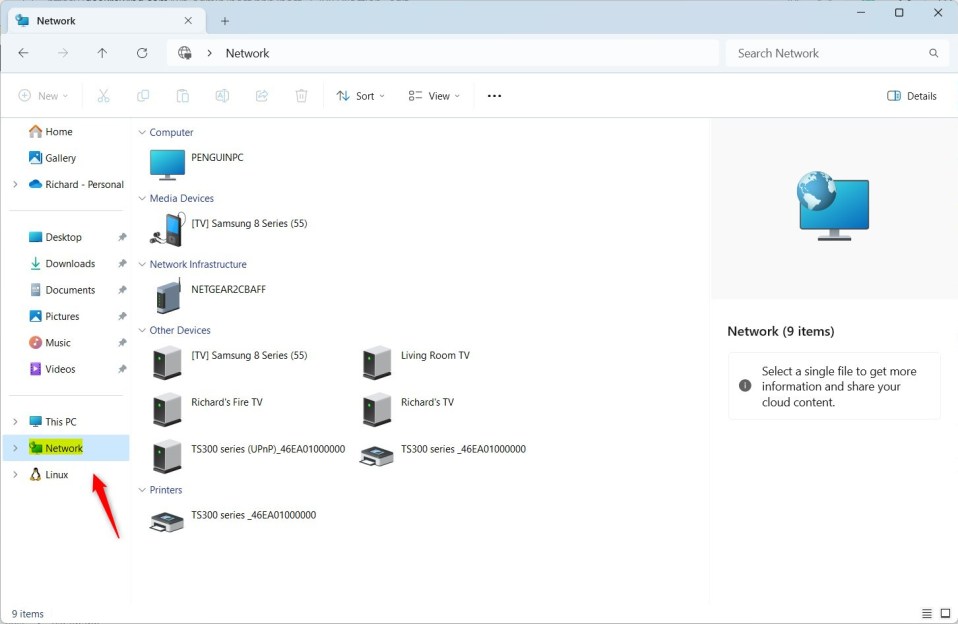958x624 pixels.
Task: Collapse the Media Devices group
Action: click(142, 198)
